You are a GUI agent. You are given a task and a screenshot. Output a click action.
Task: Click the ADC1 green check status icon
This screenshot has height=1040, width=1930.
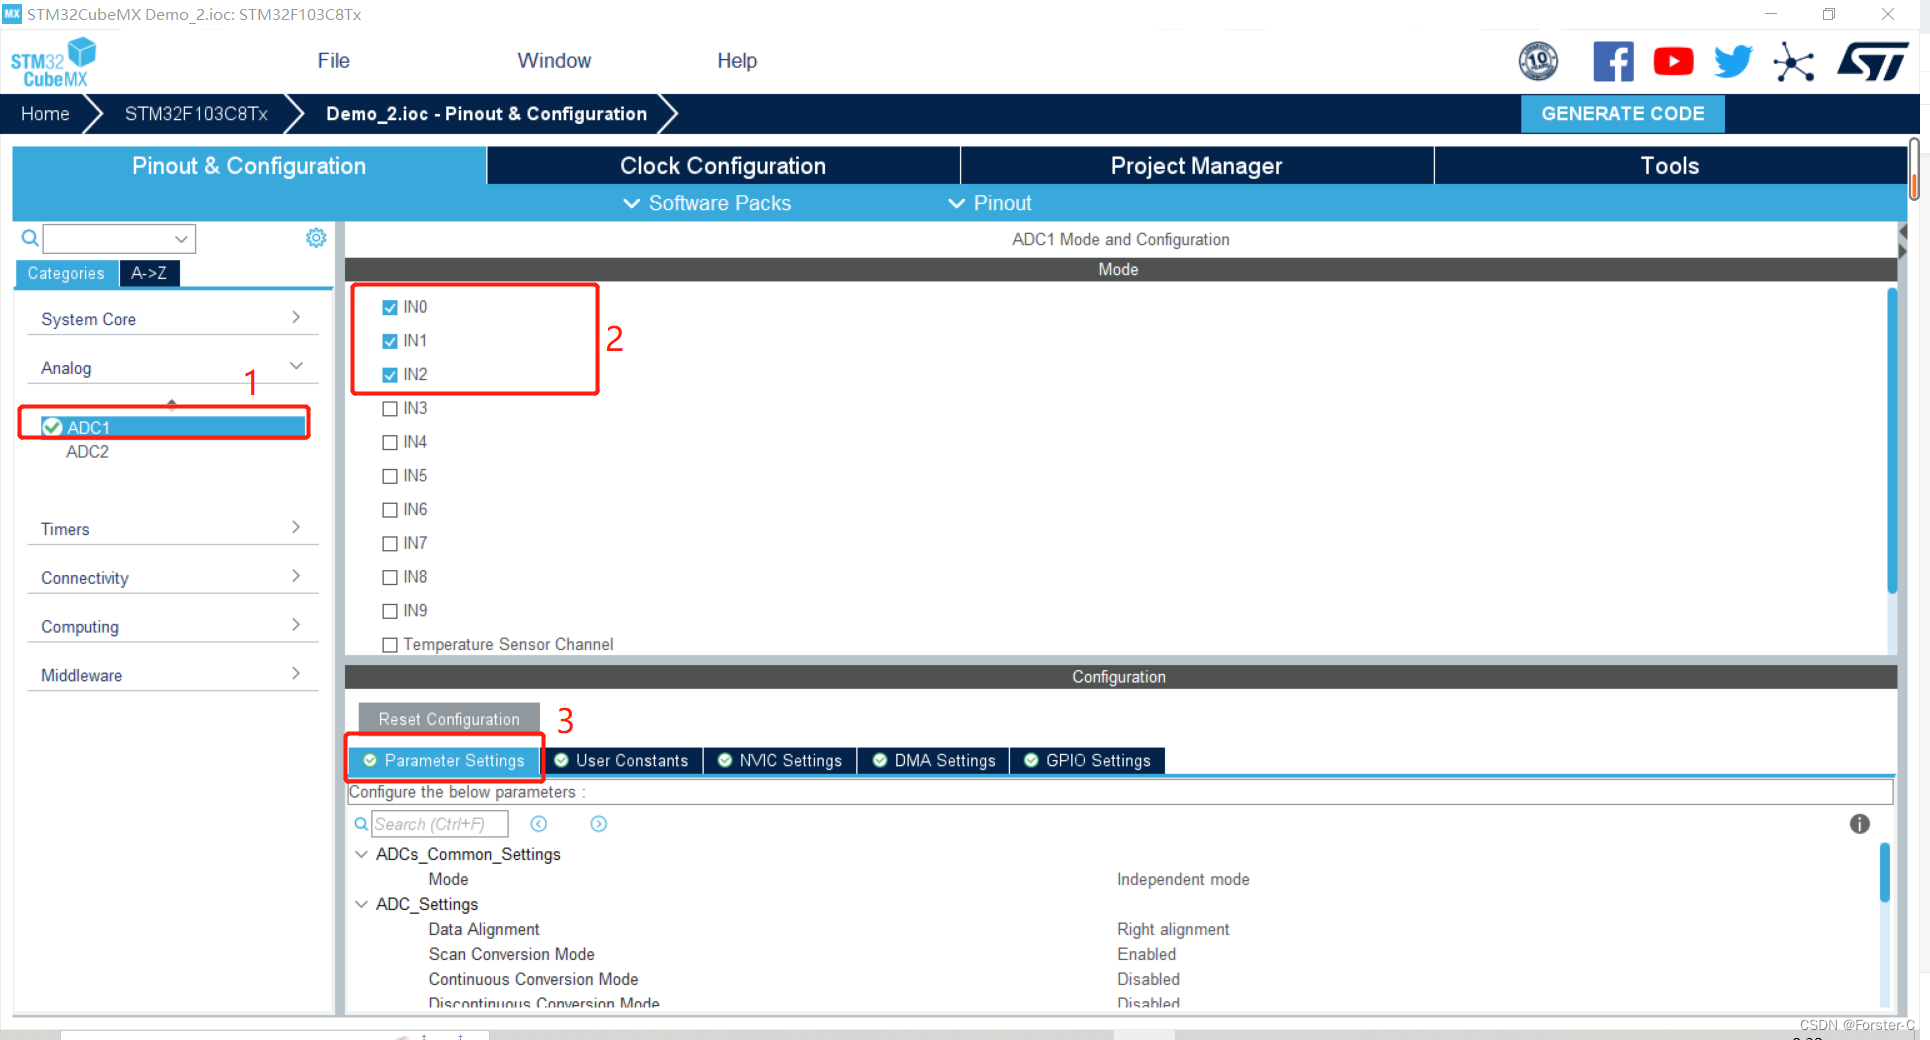coord(53,427)
